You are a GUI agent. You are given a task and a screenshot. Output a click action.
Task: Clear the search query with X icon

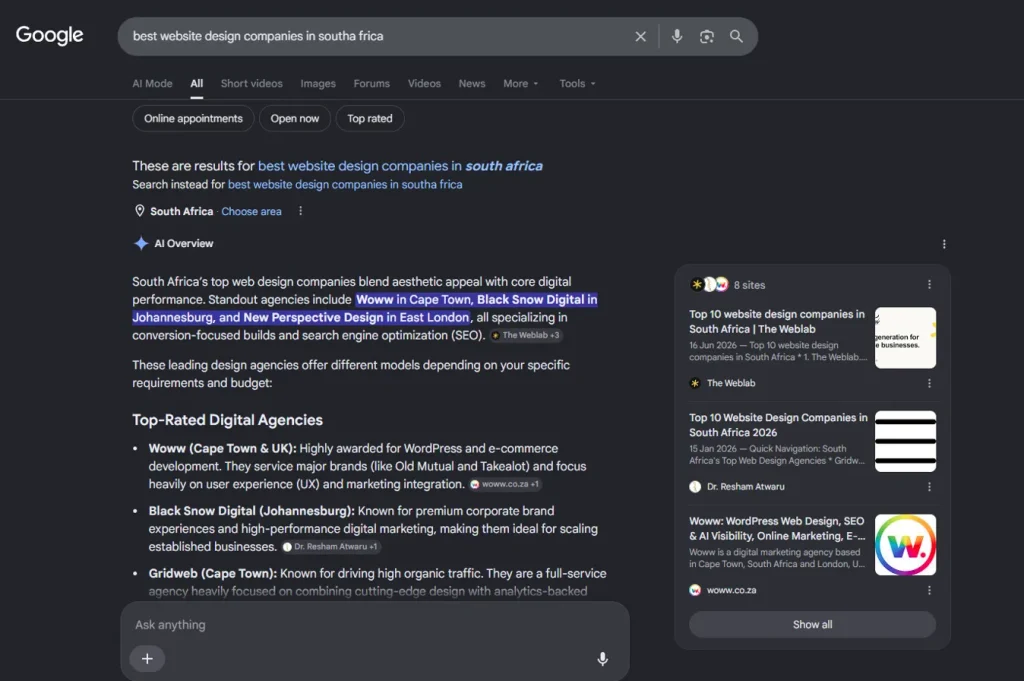tap(640, 37)
